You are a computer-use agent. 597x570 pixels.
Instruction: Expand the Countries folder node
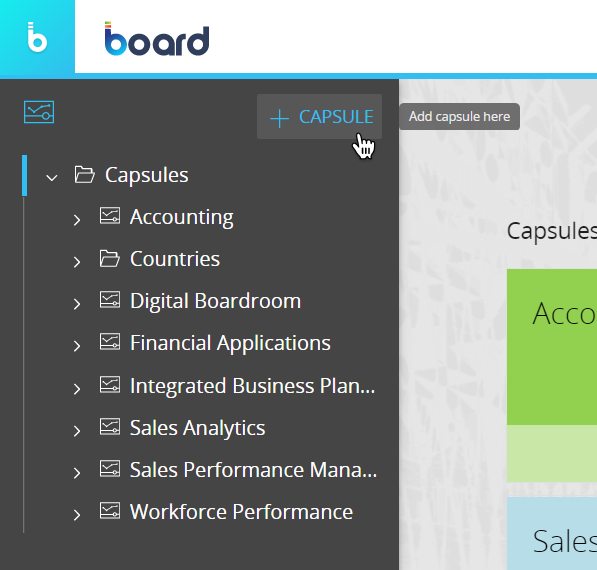(x=77, y=262)
